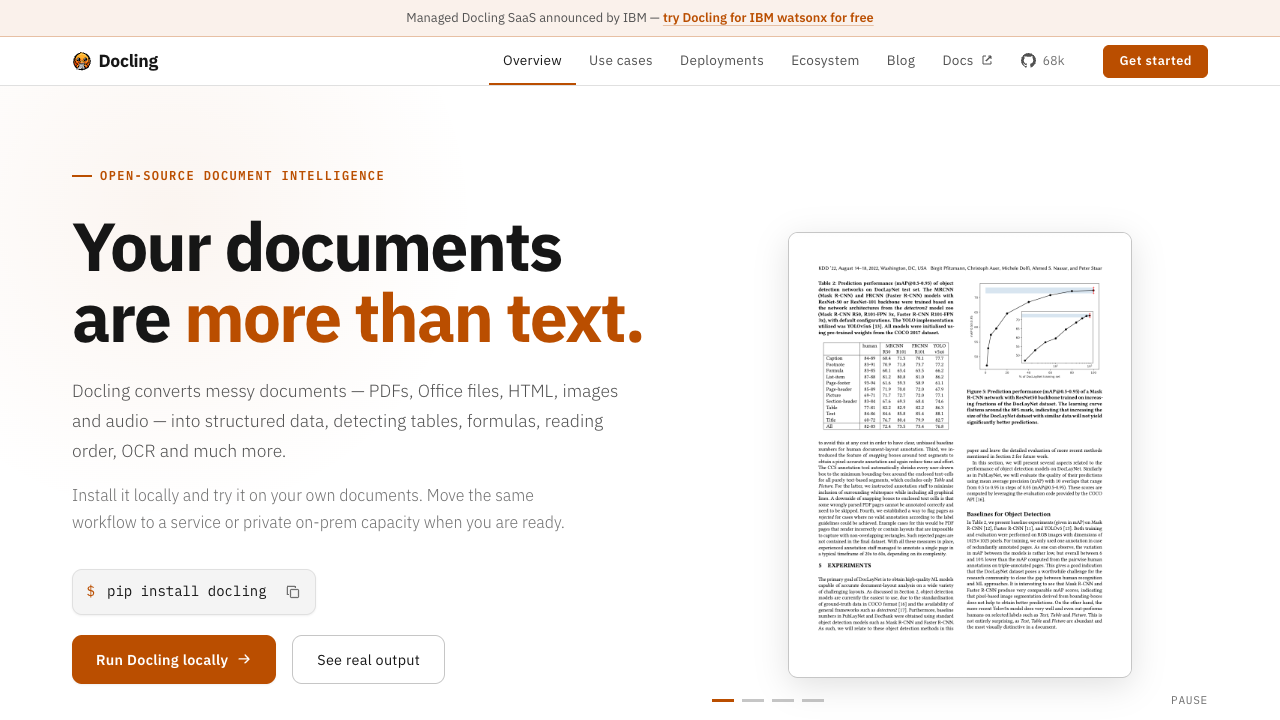Follow try Docling for IBM watsonx link

[x=768, y=18]
